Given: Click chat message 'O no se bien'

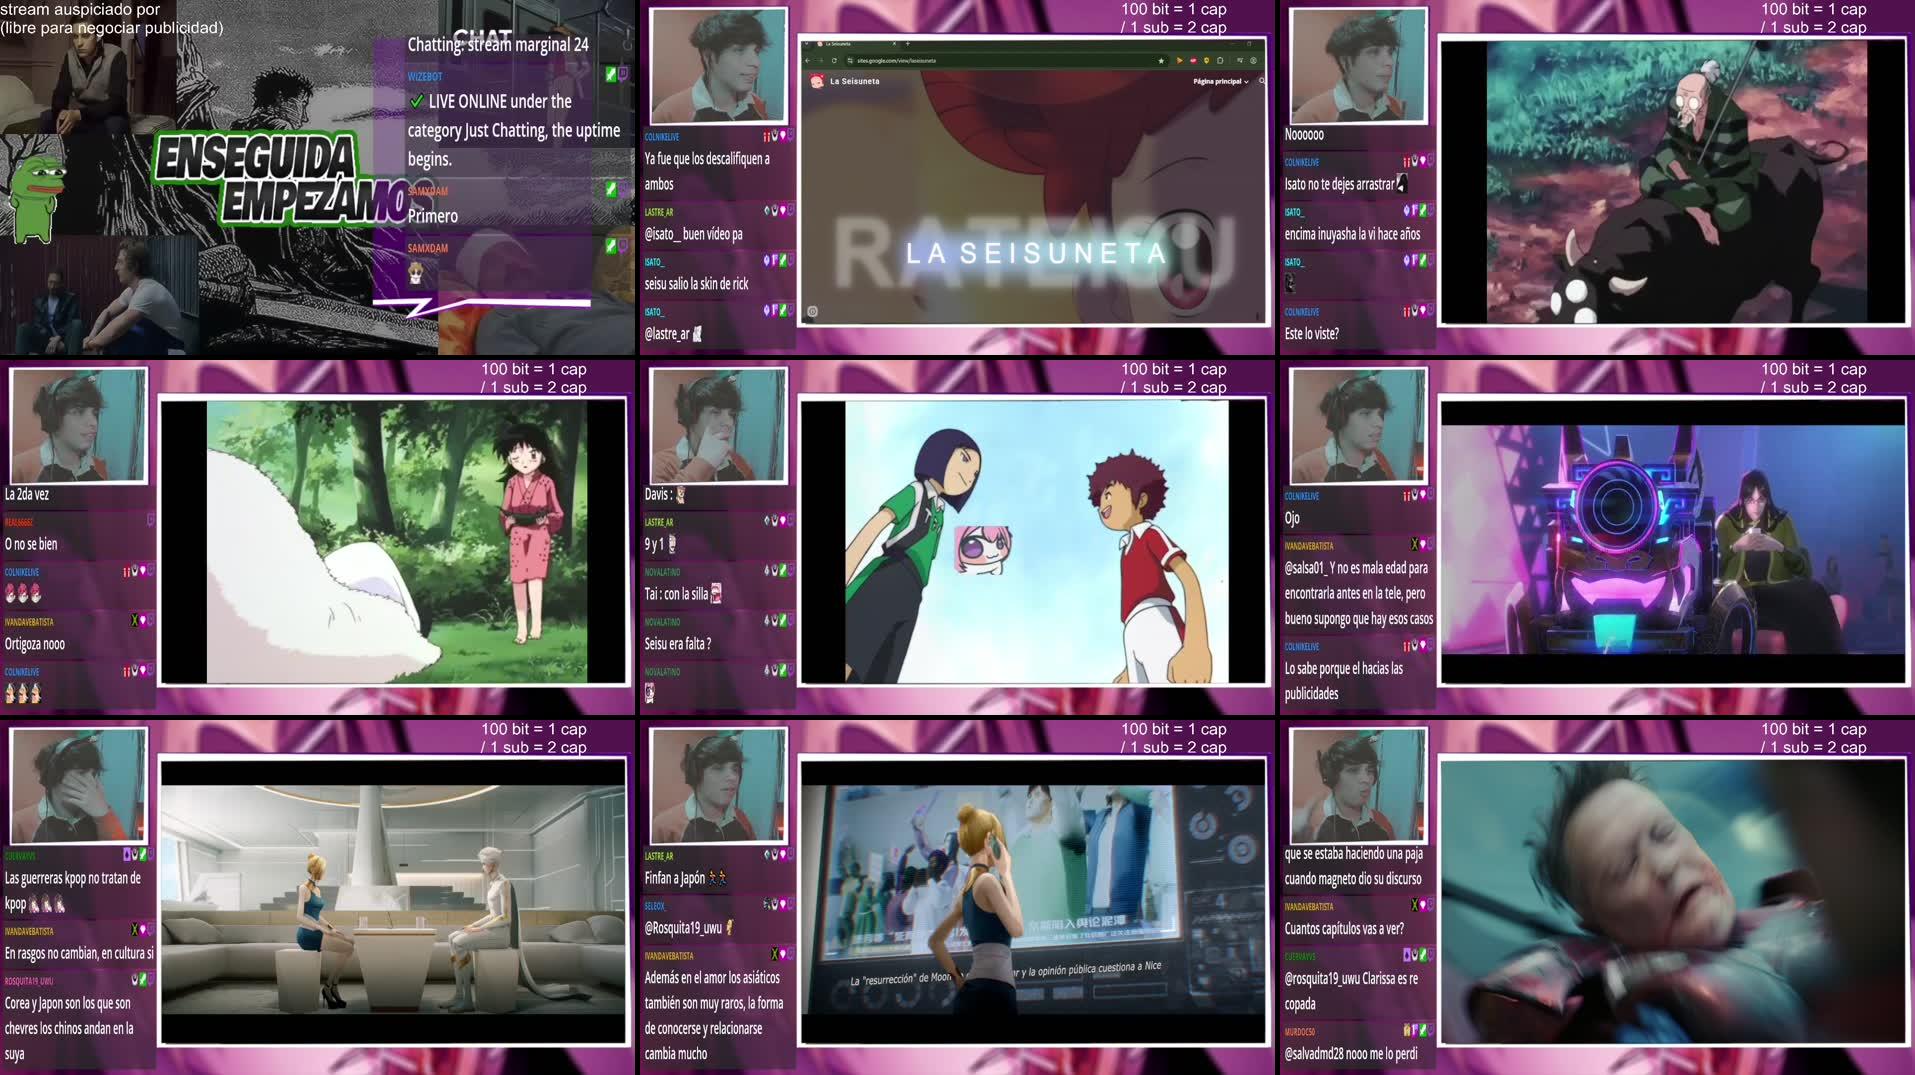Looking at the screenshot, I should pos(31,544).
